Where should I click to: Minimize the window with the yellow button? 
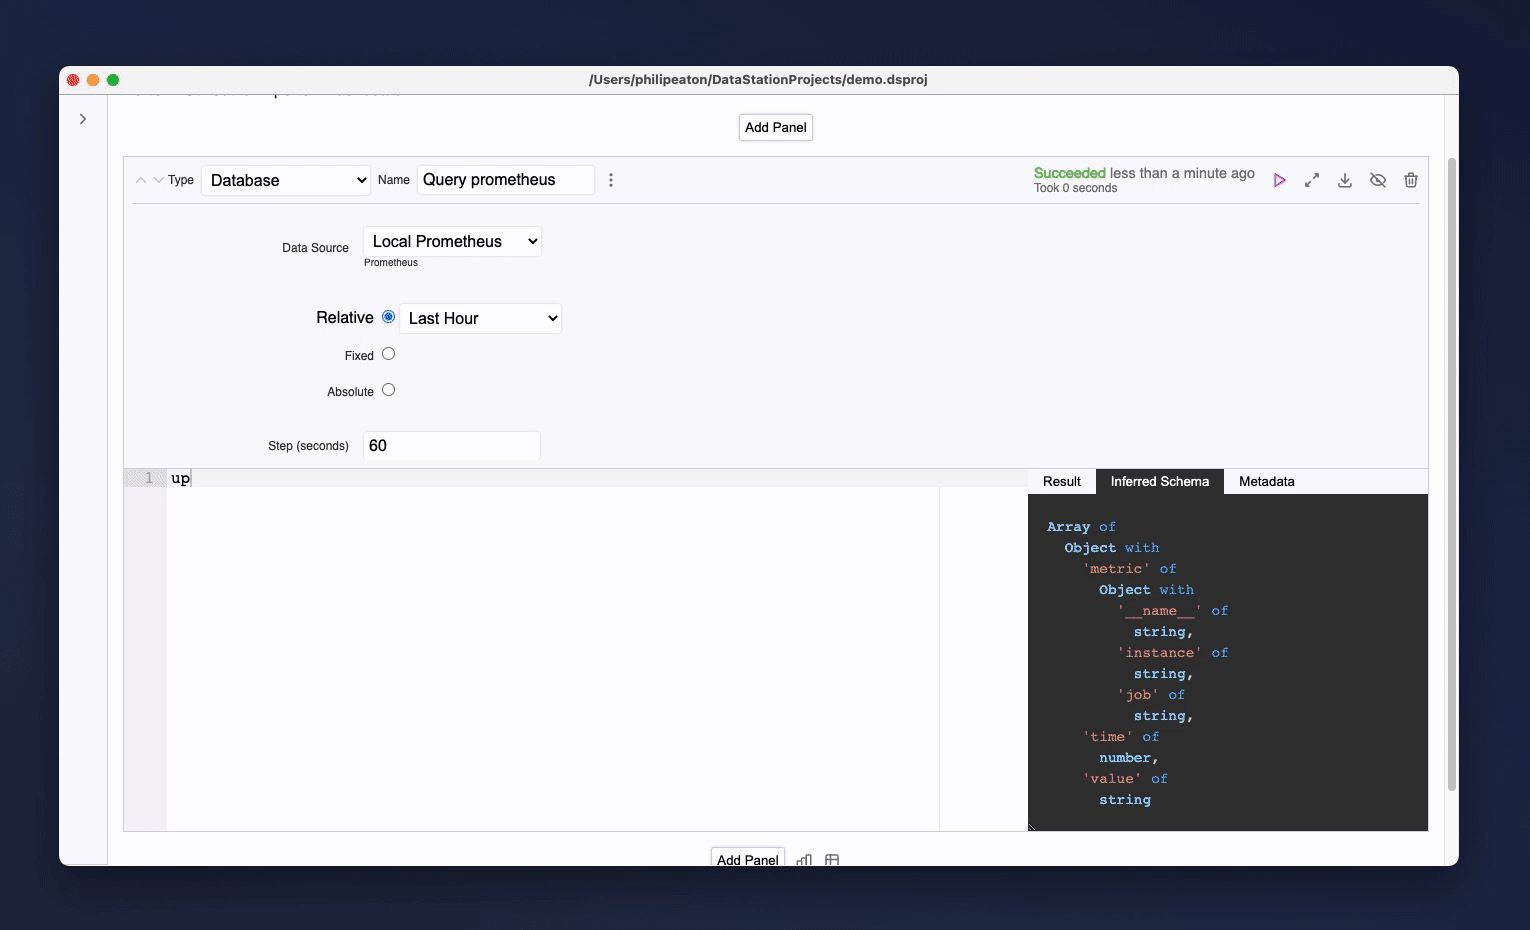point(93,80)
